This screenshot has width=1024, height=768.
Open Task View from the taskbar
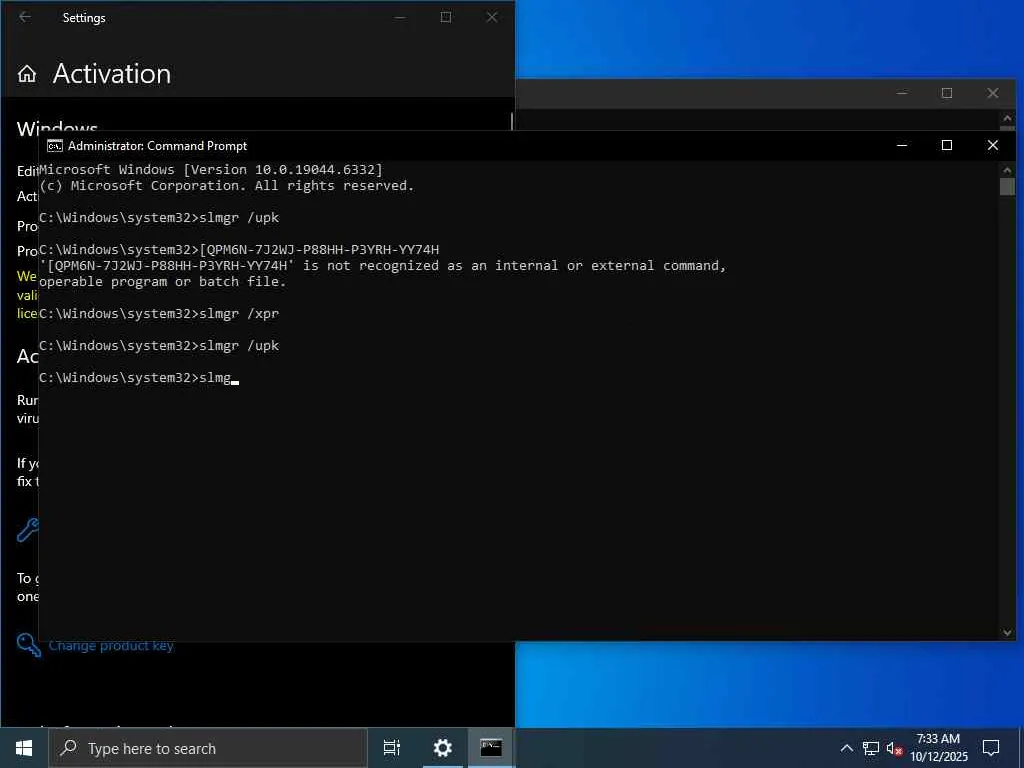392,748
